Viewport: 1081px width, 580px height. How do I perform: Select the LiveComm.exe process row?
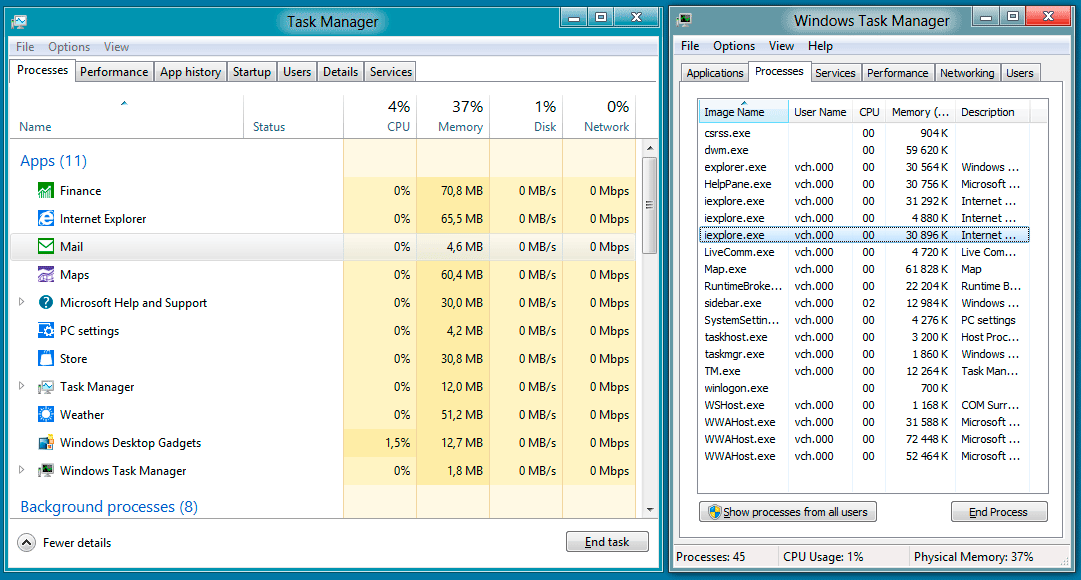point(864,252)
